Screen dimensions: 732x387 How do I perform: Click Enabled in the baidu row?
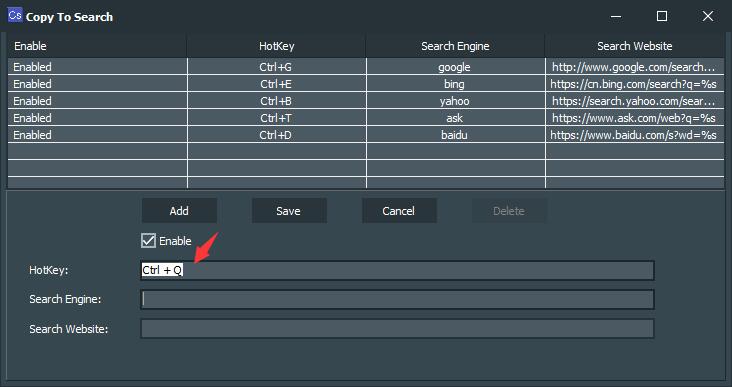[x=97, y=135]
